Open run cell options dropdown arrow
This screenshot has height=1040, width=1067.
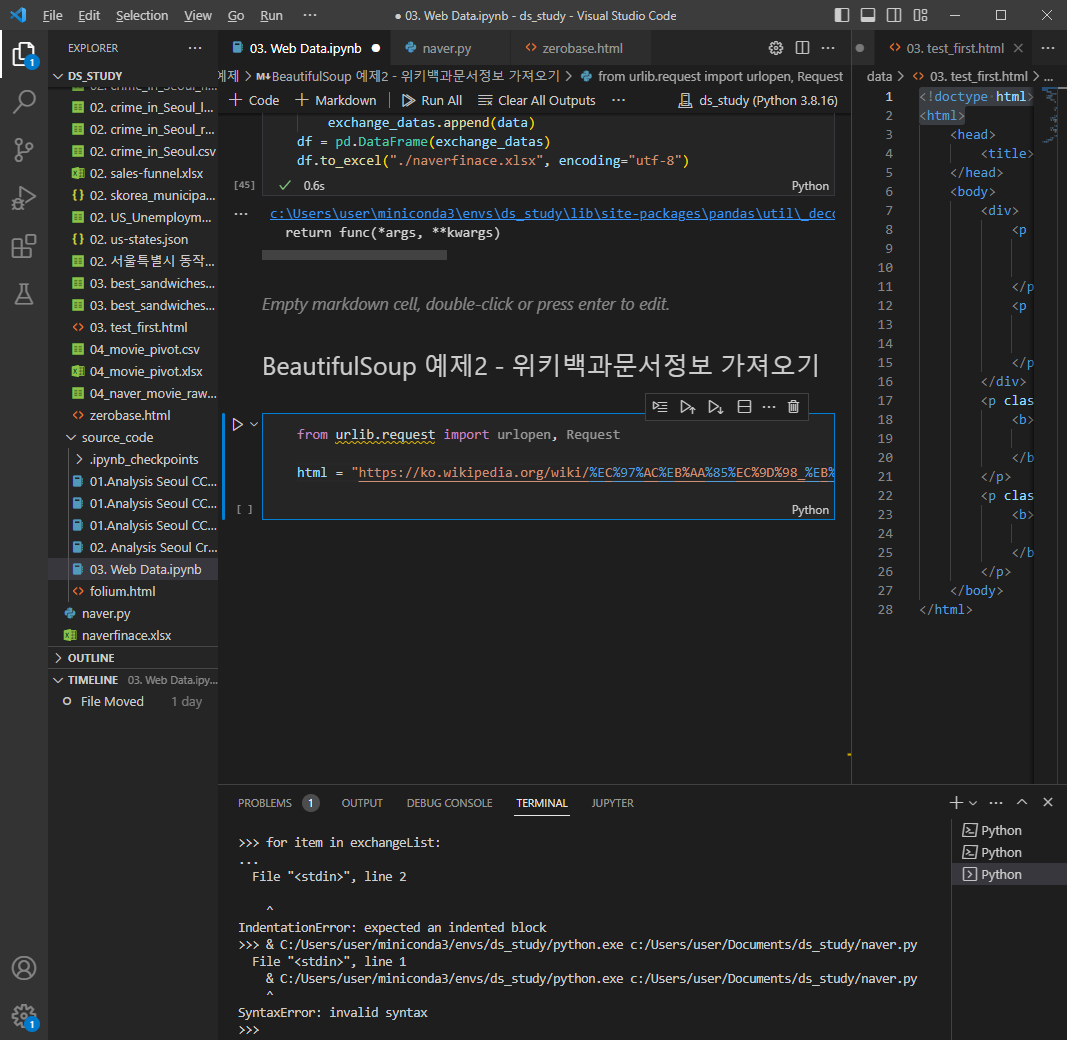(x=254, y=425)
